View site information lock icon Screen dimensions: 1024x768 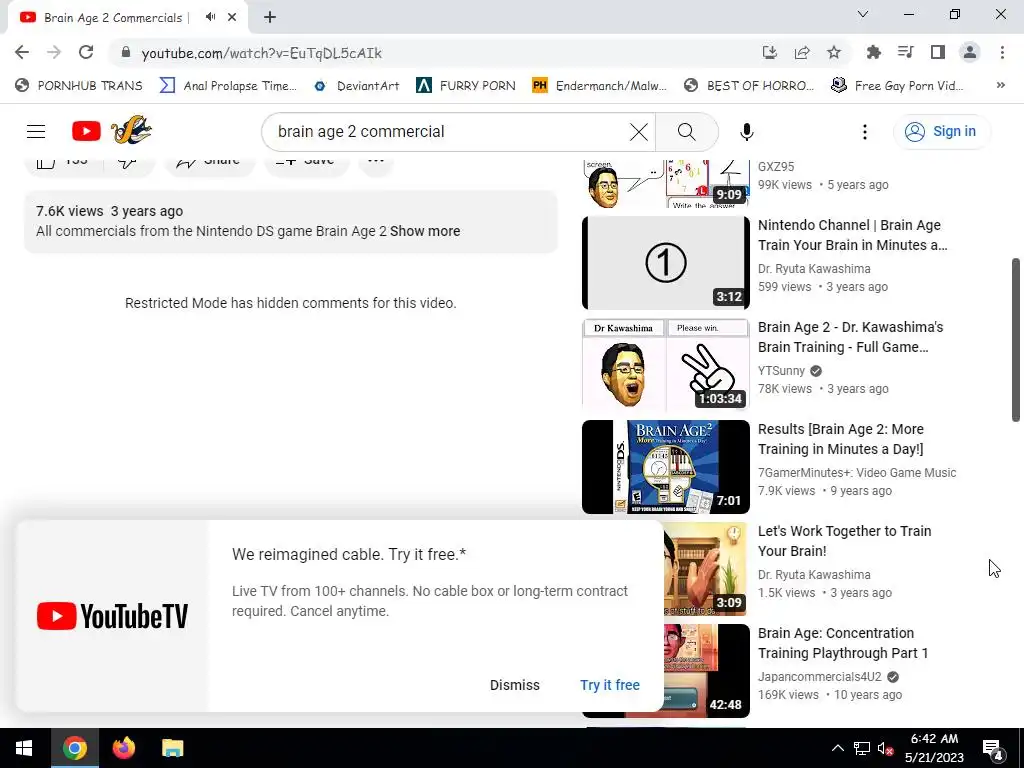126,53
